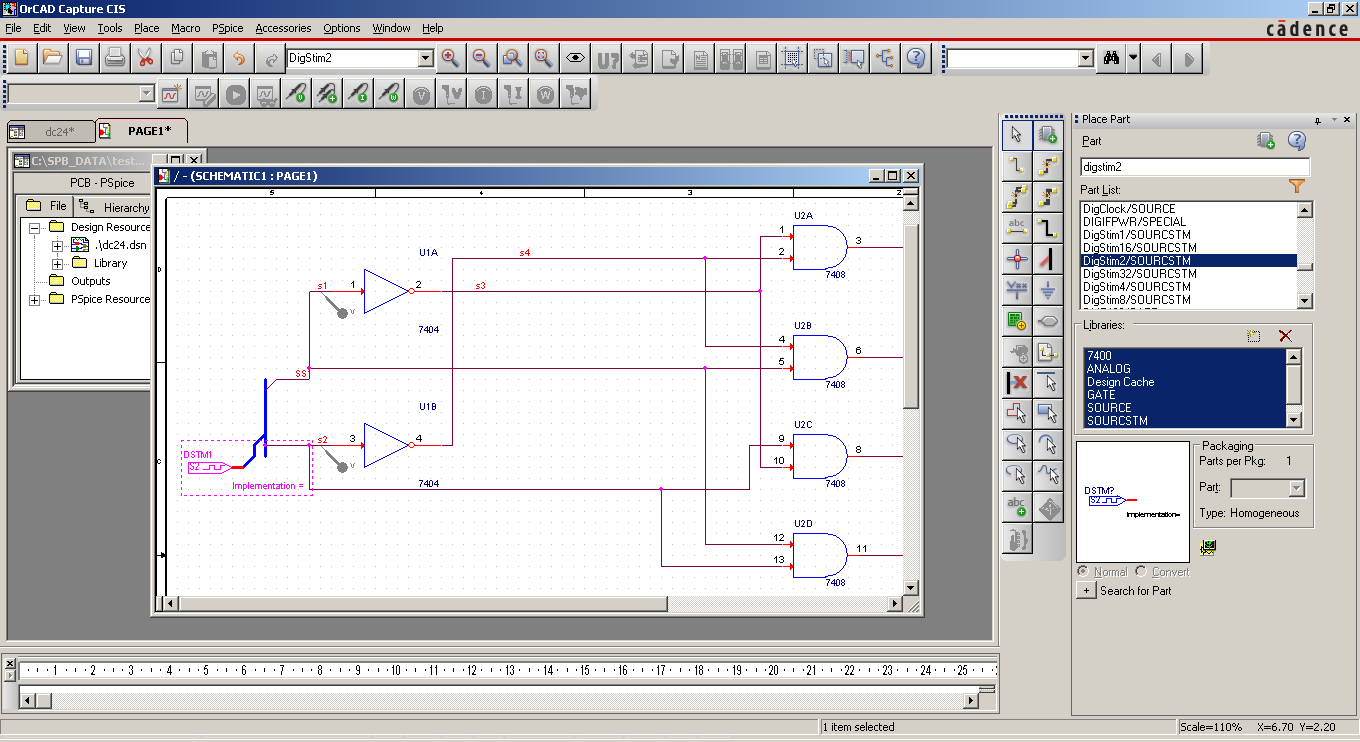1360x742 pixels.
Task: Expand the Design Resources tree node
Action: tap(35, 227)
